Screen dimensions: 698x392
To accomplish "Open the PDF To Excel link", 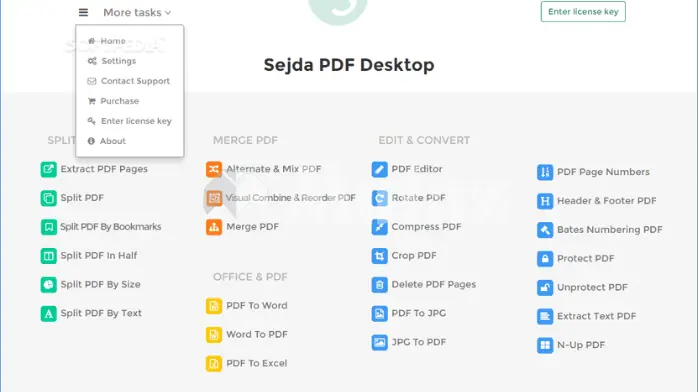I will [257, 364].
